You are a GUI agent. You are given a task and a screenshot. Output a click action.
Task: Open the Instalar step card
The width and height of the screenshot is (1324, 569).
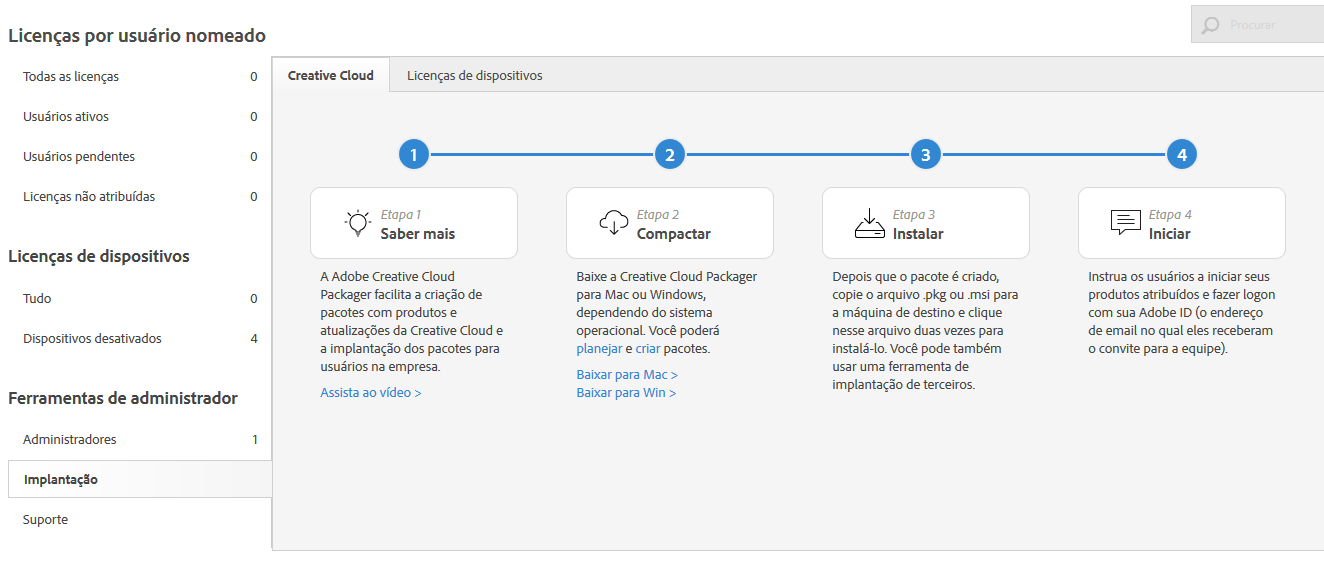[x=926, y=223]
